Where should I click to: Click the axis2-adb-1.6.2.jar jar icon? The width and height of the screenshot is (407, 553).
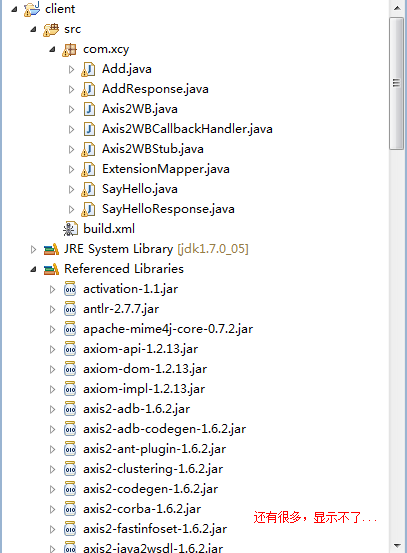click(x=70, y=409)
